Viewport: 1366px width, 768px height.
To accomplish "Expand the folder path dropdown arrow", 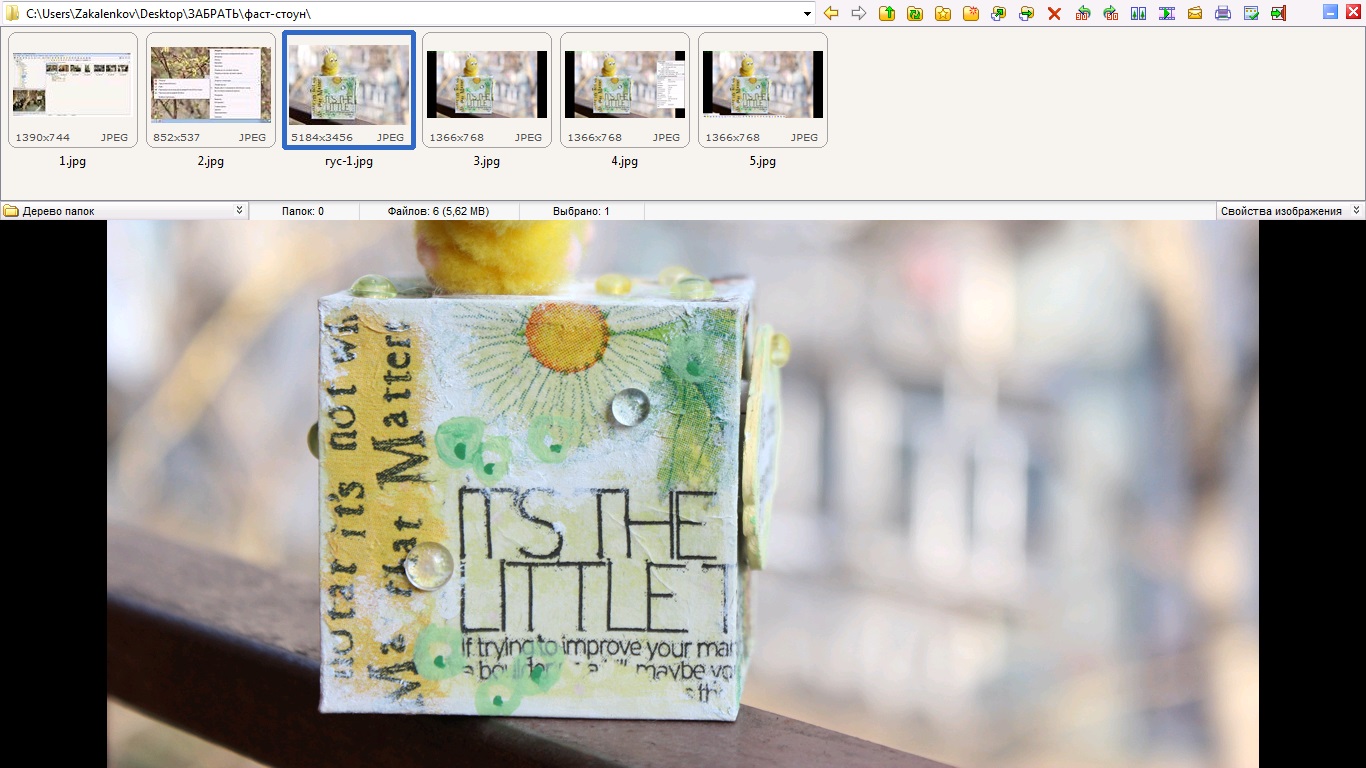I will (808, 14).
